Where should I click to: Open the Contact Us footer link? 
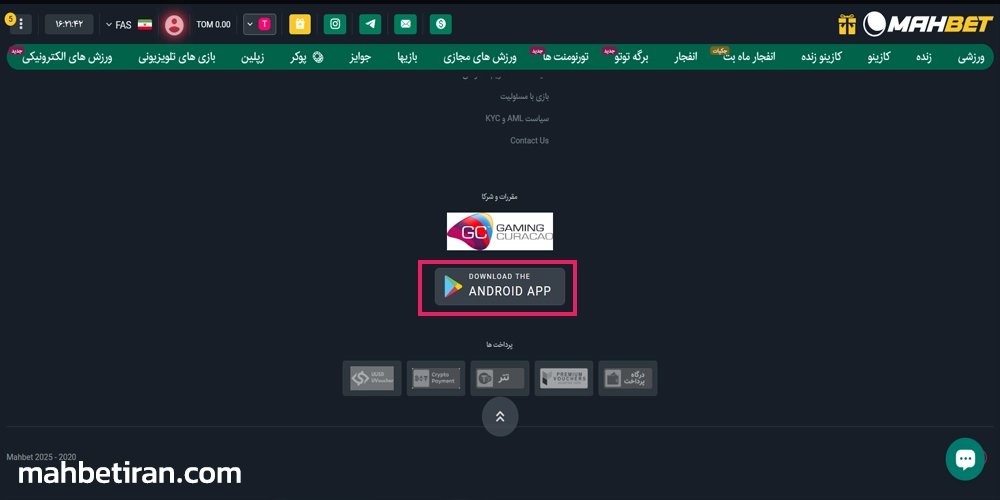click(x=529, y=141)
